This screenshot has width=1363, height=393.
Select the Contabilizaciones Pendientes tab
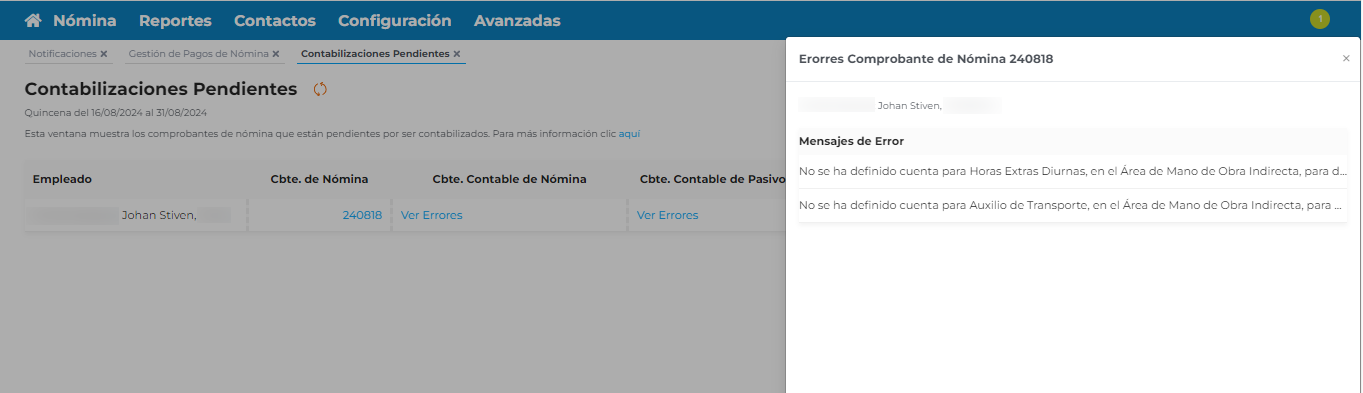pyautogui.click(x=375, y=53)
